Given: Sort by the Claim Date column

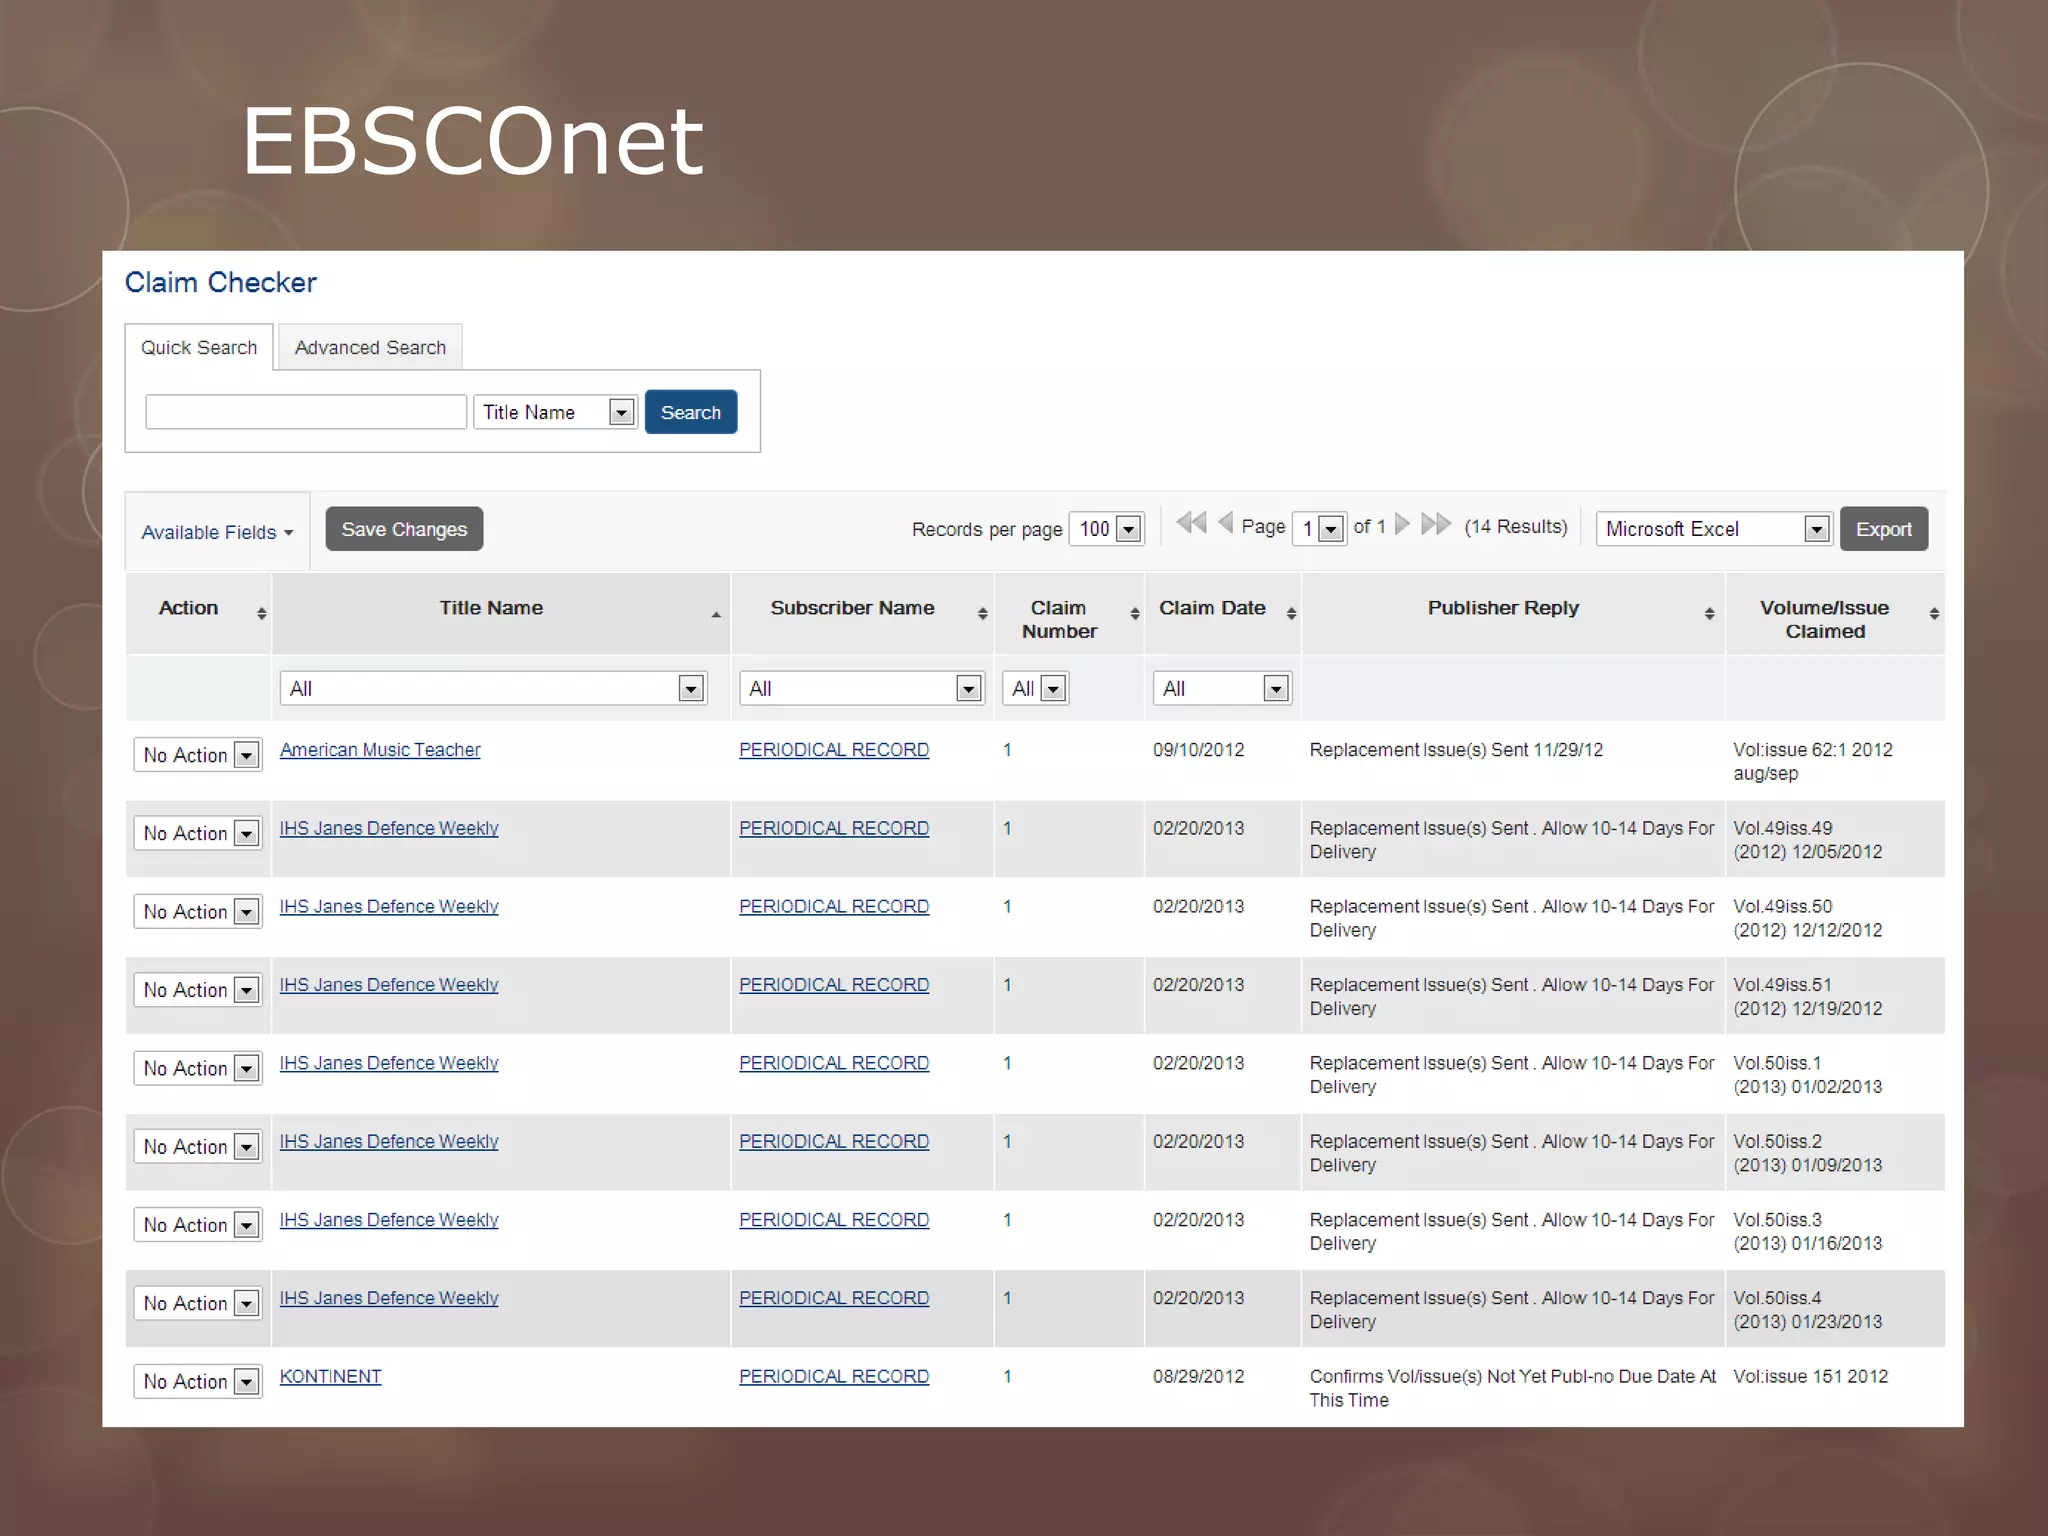Looking at the screenshot, I should pyautogui.click(x=1291, y=614).
